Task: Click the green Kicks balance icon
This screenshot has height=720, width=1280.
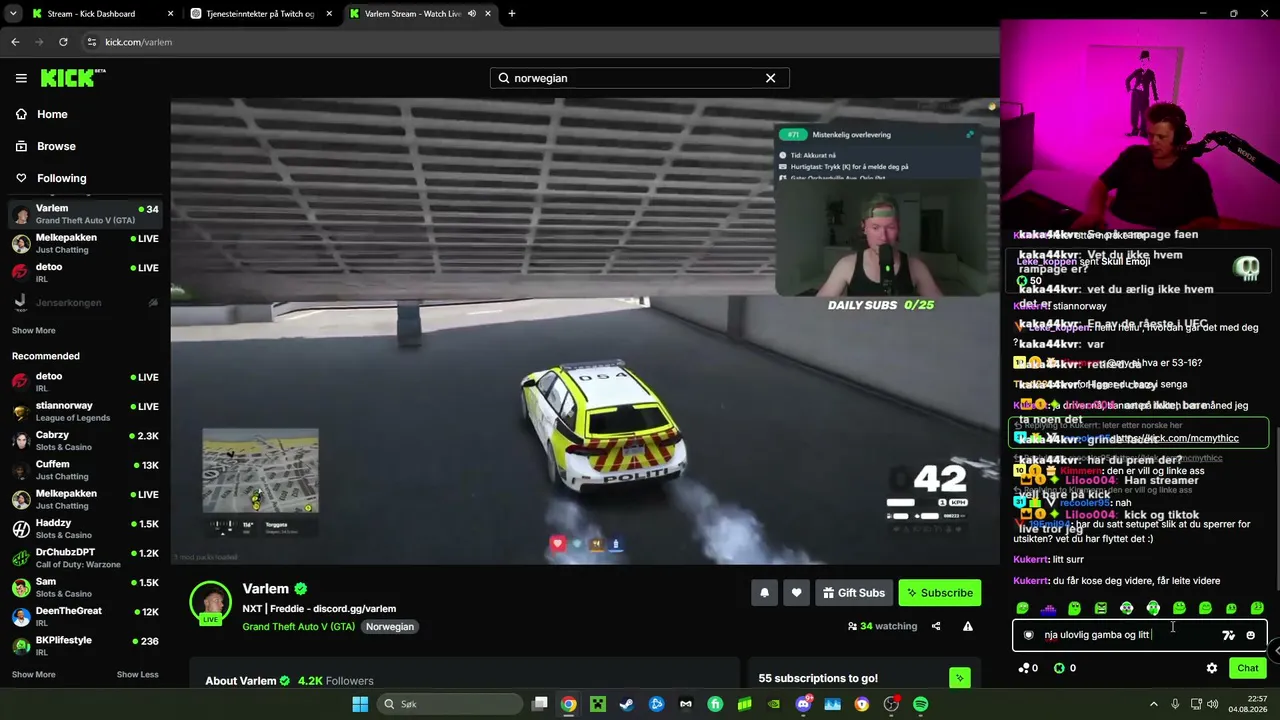Action: pyautogui.click(x=1060, y=668)
